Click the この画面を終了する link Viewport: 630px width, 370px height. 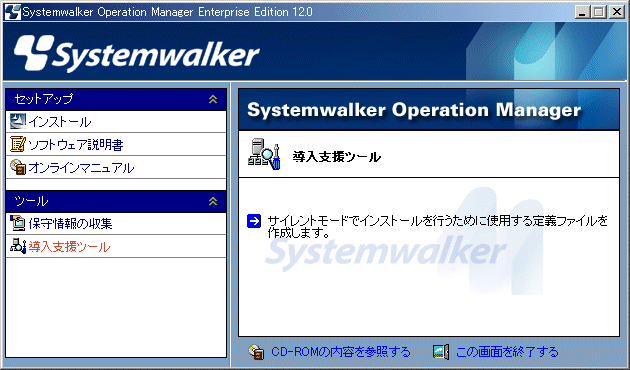[507, 352]
